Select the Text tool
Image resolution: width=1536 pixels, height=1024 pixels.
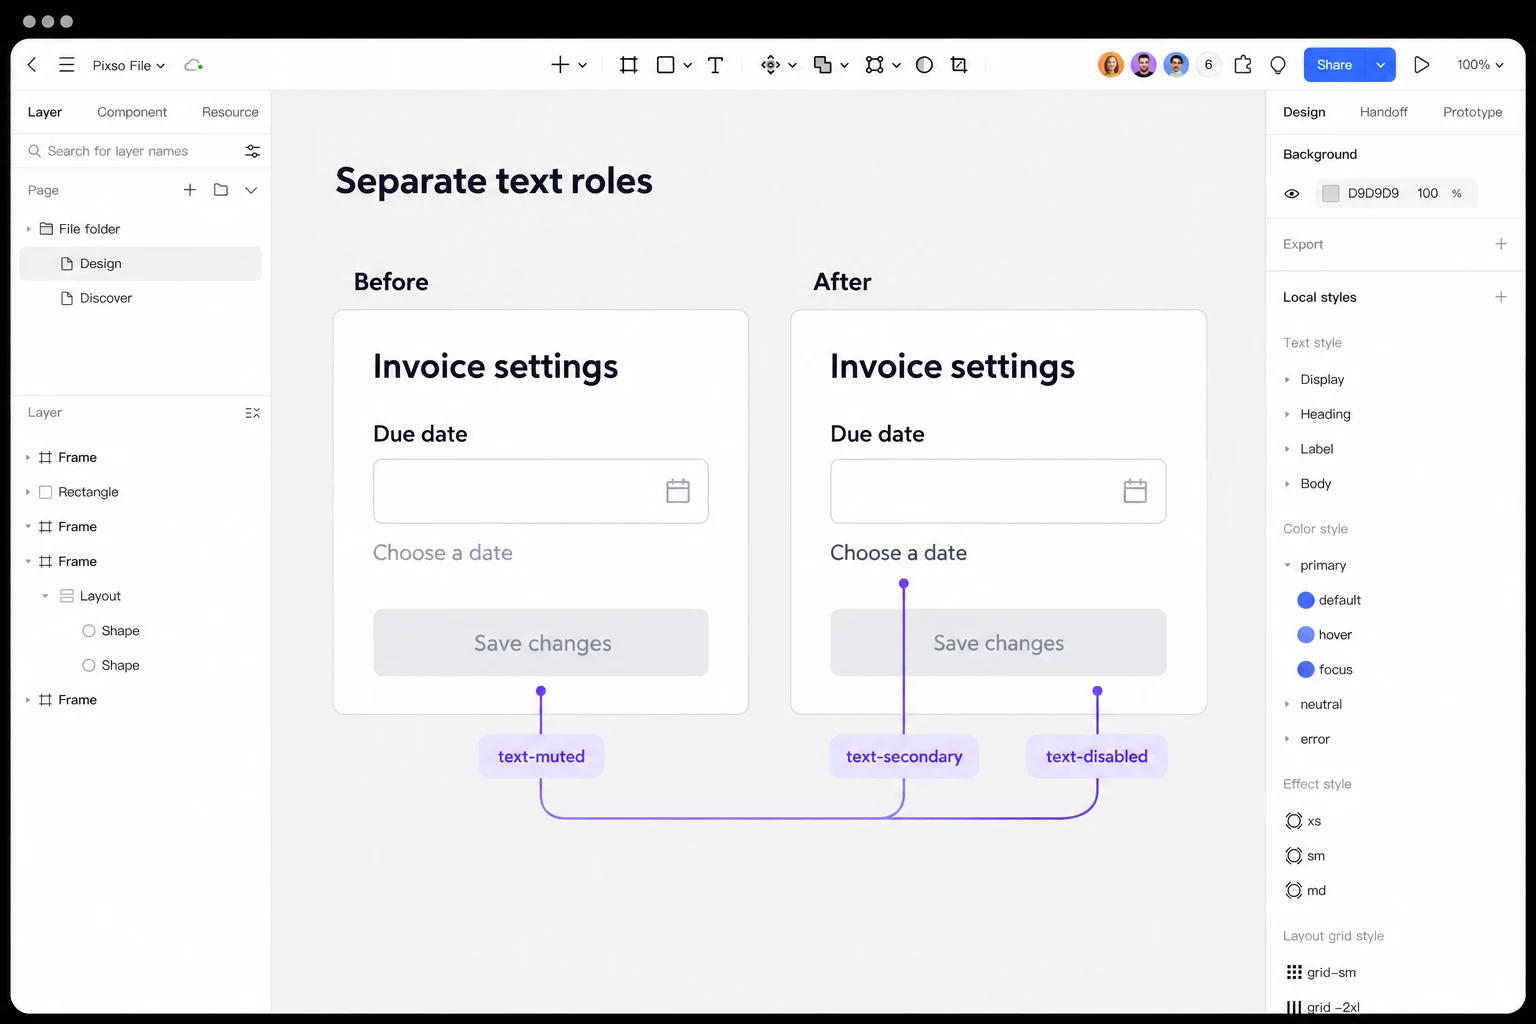point(716,65)
